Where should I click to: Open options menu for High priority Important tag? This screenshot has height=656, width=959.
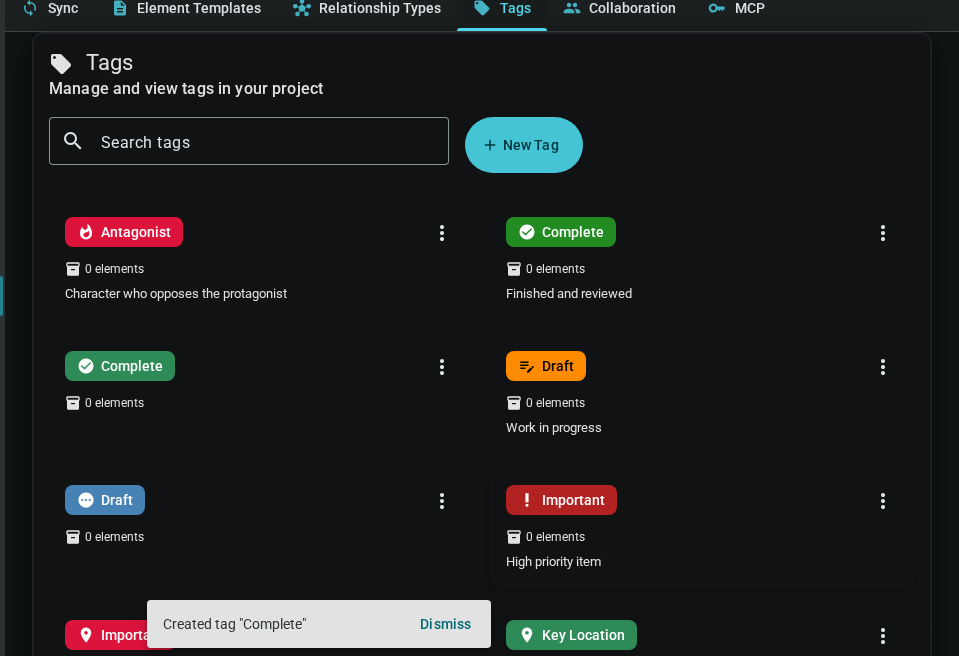click(x=883, y=501)
